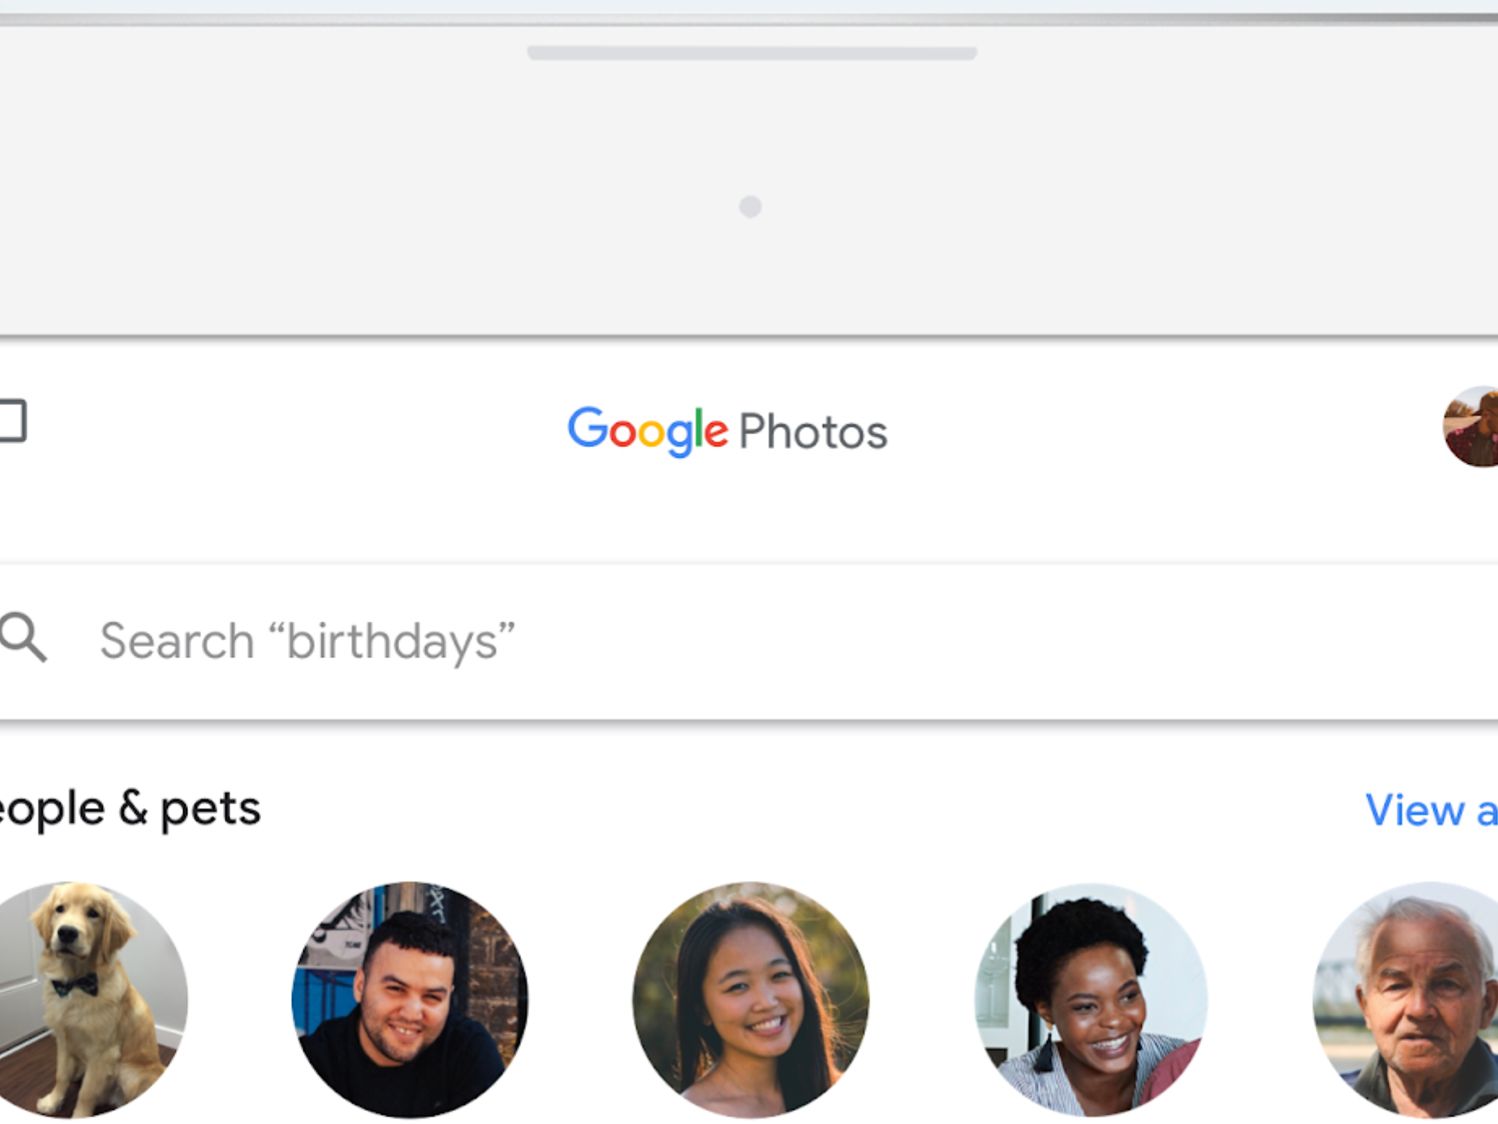Tap the square icon left of the header
This screenshot has width=1498, height=1124.
tap(11, 421)
